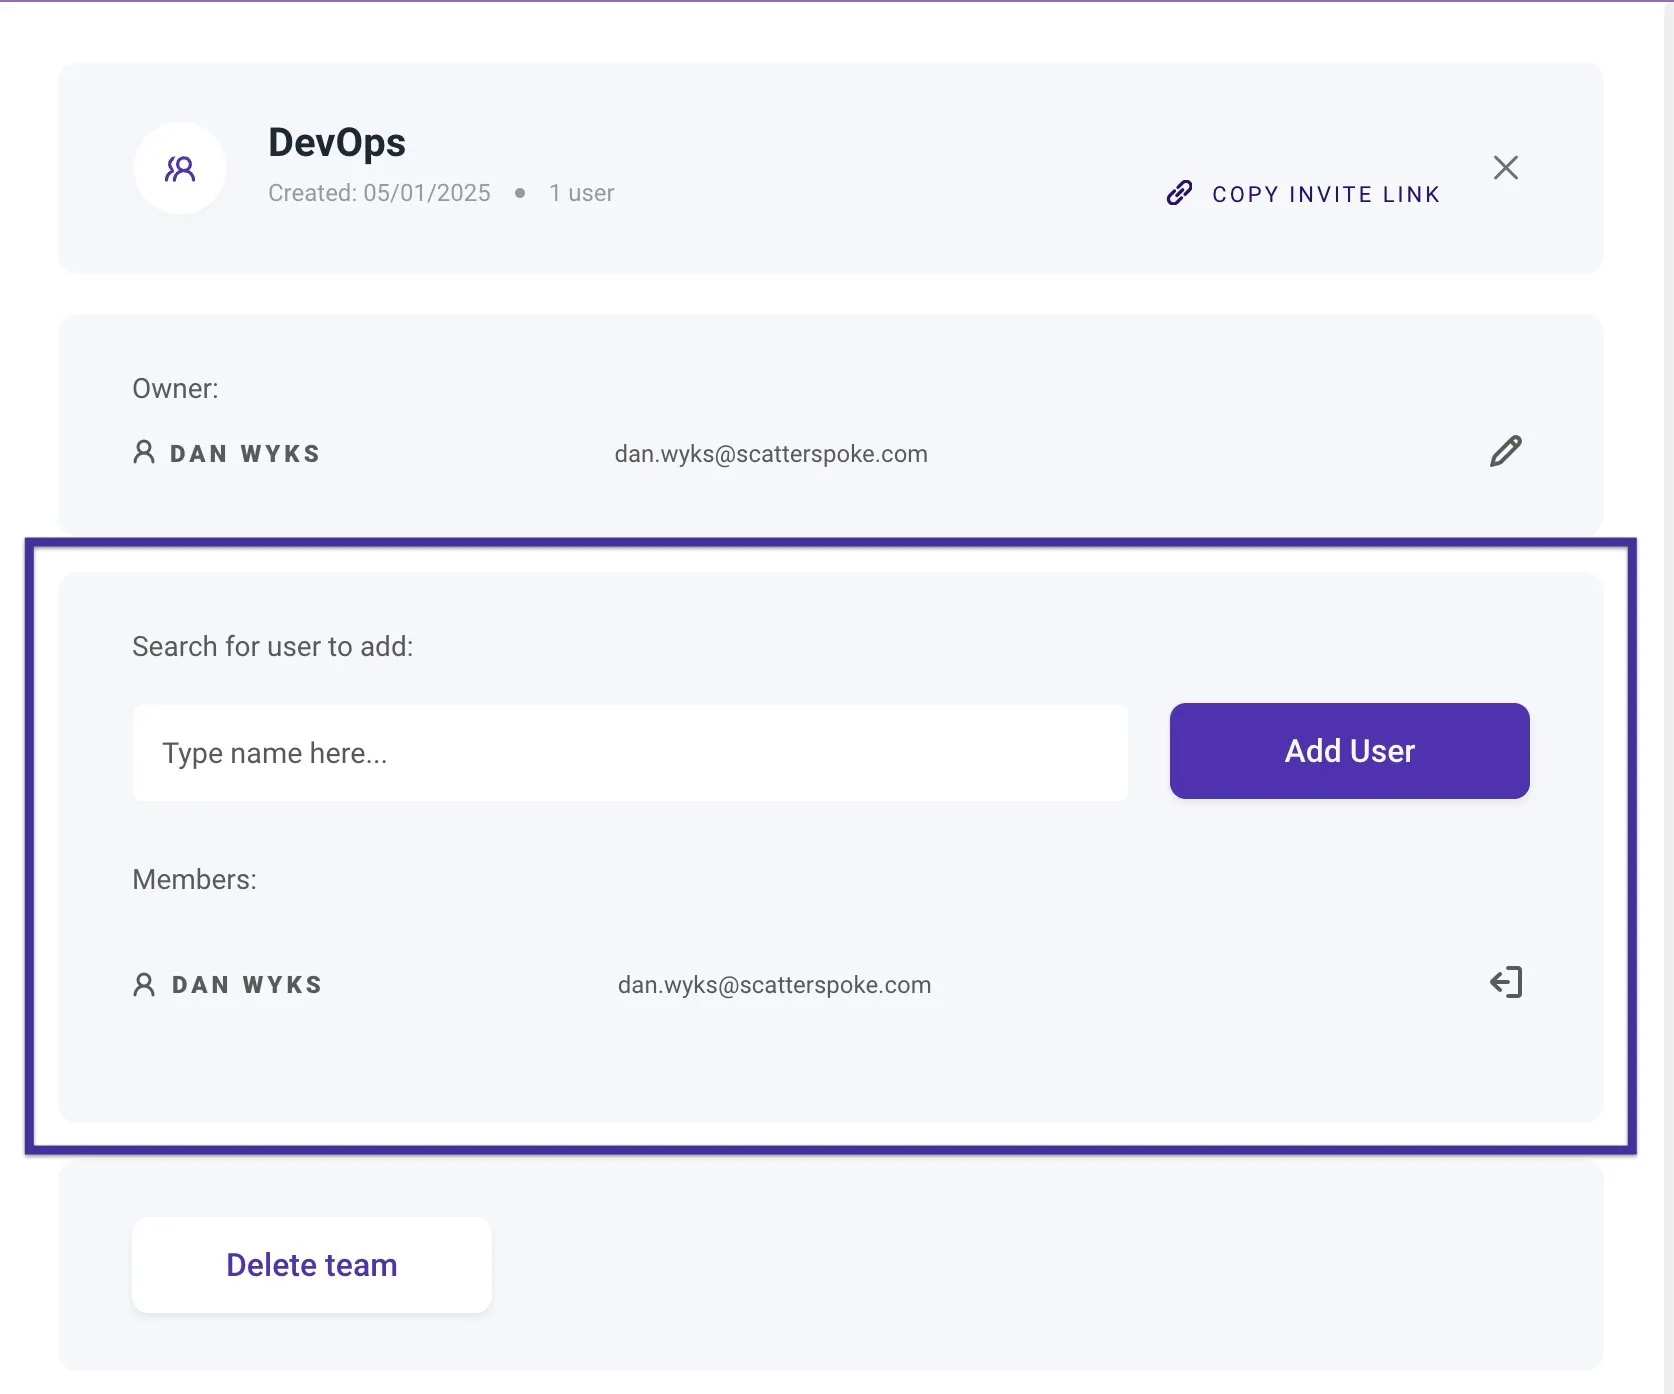Click the '1 user' count text
Screen dimensions: 1674x1394
[581, 193]
